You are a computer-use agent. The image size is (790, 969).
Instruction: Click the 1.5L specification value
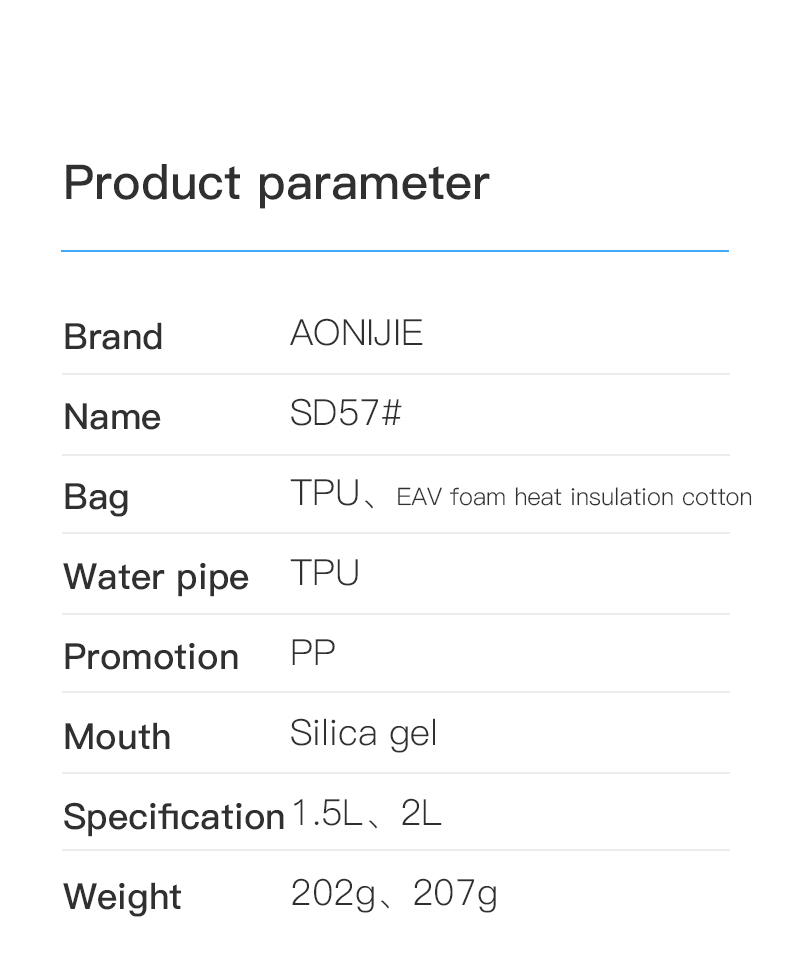pos(325,813)
